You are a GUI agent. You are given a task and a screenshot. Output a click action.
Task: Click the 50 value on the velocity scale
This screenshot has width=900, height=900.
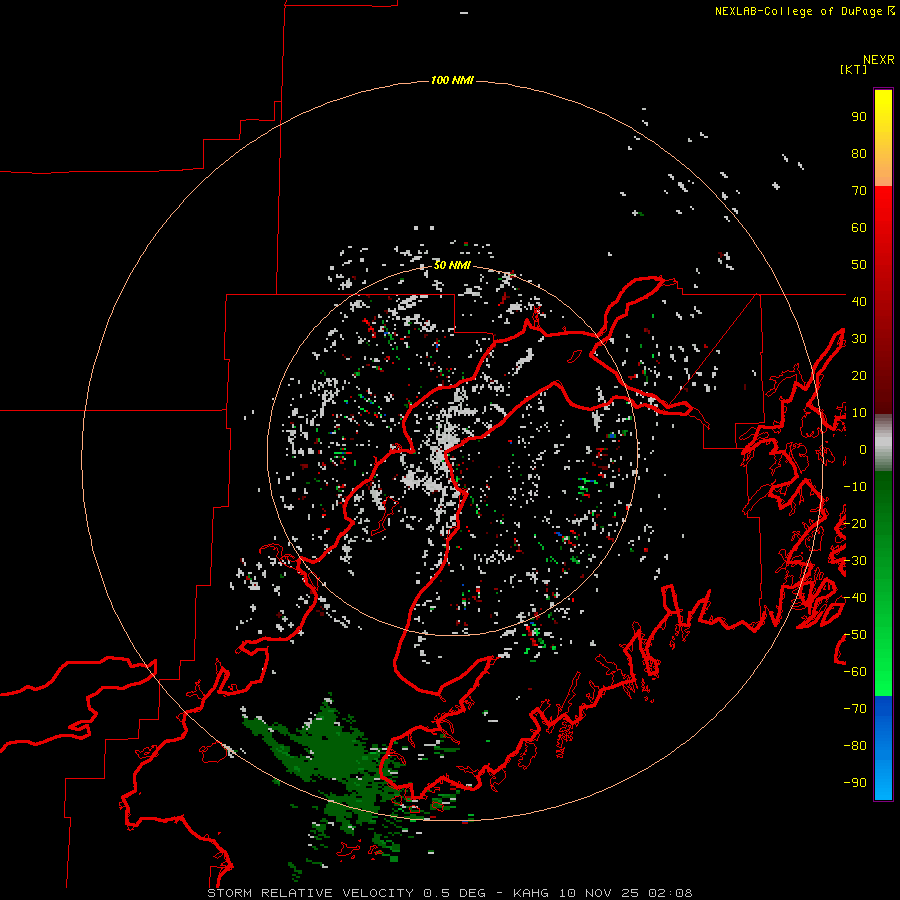pyautogui.click(x=859, y=265)
